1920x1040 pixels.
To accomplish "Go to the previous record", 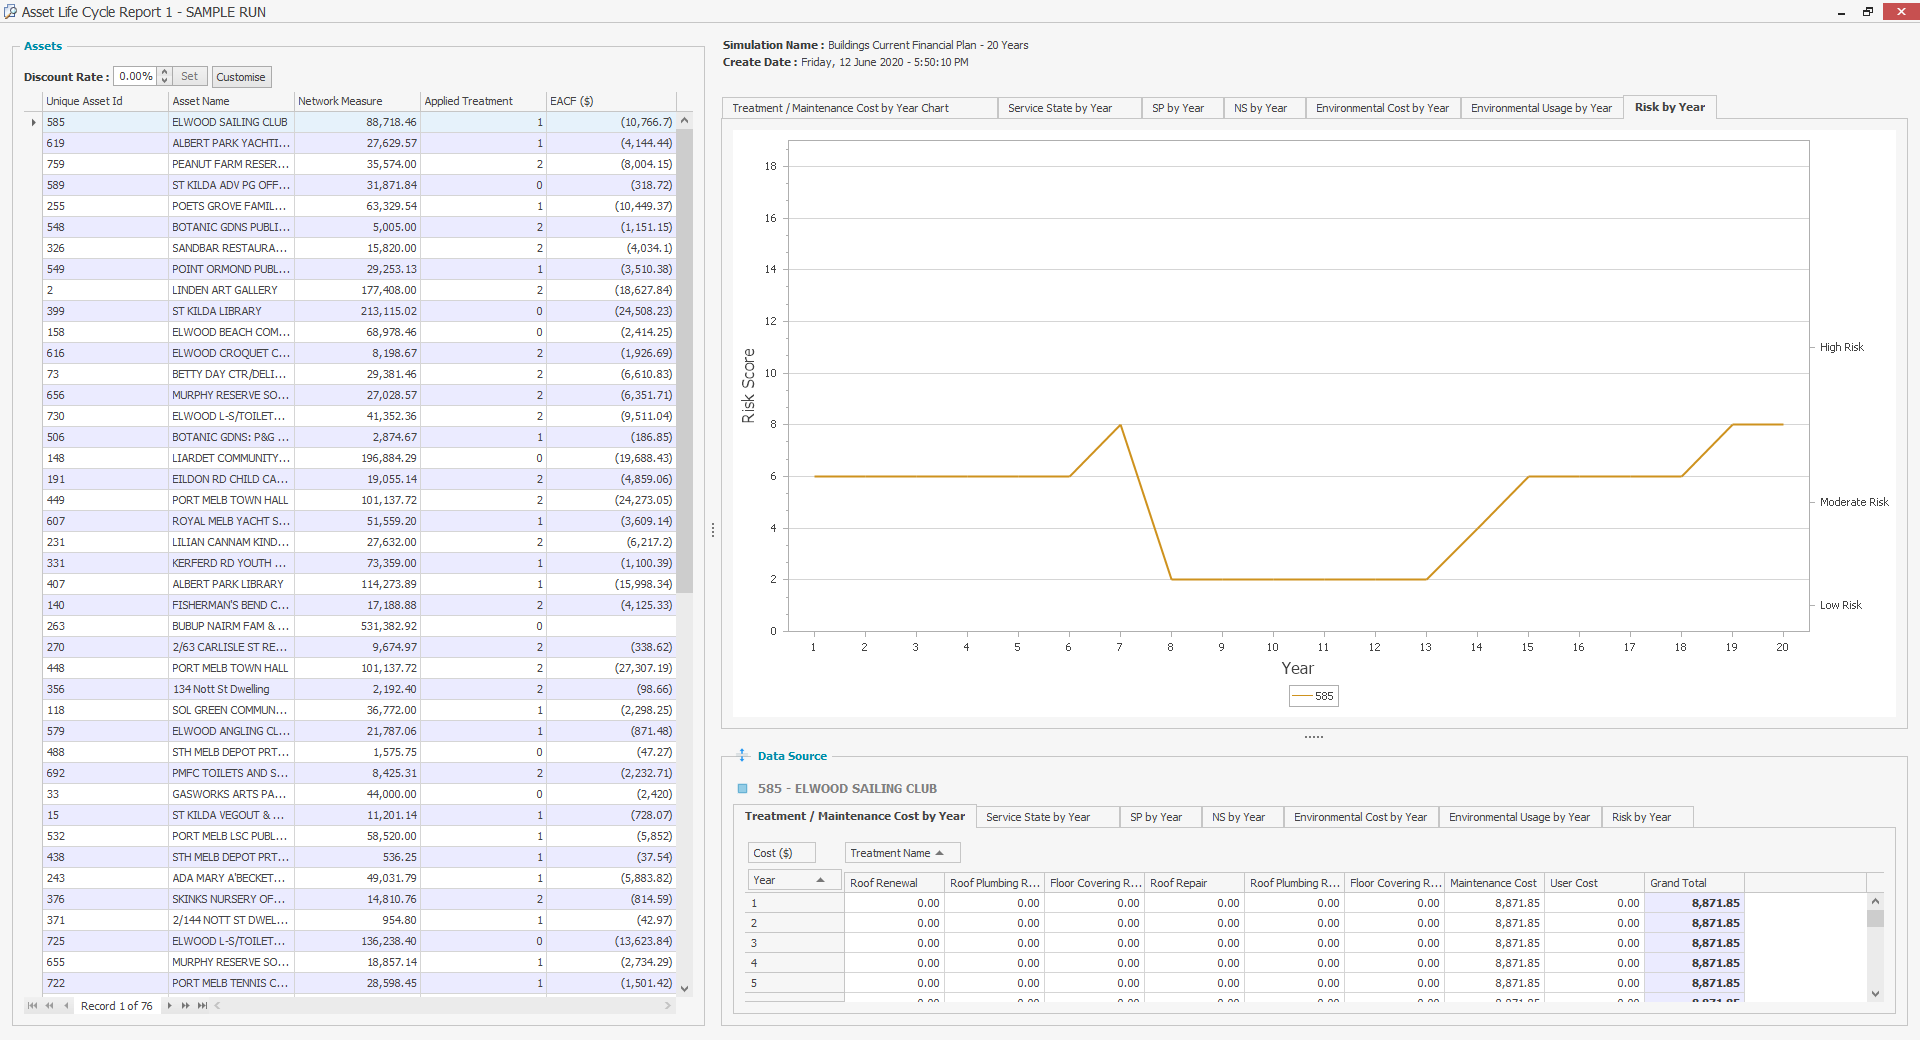I will click(66, 1006).
